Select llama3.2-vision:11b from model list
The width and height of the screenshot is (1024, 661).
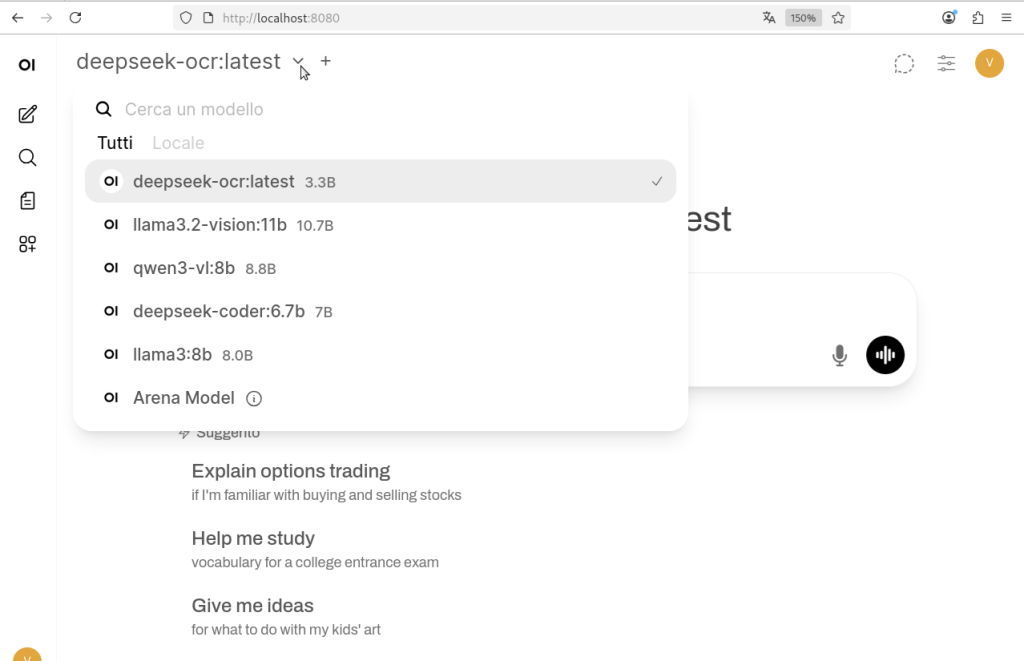210,225
